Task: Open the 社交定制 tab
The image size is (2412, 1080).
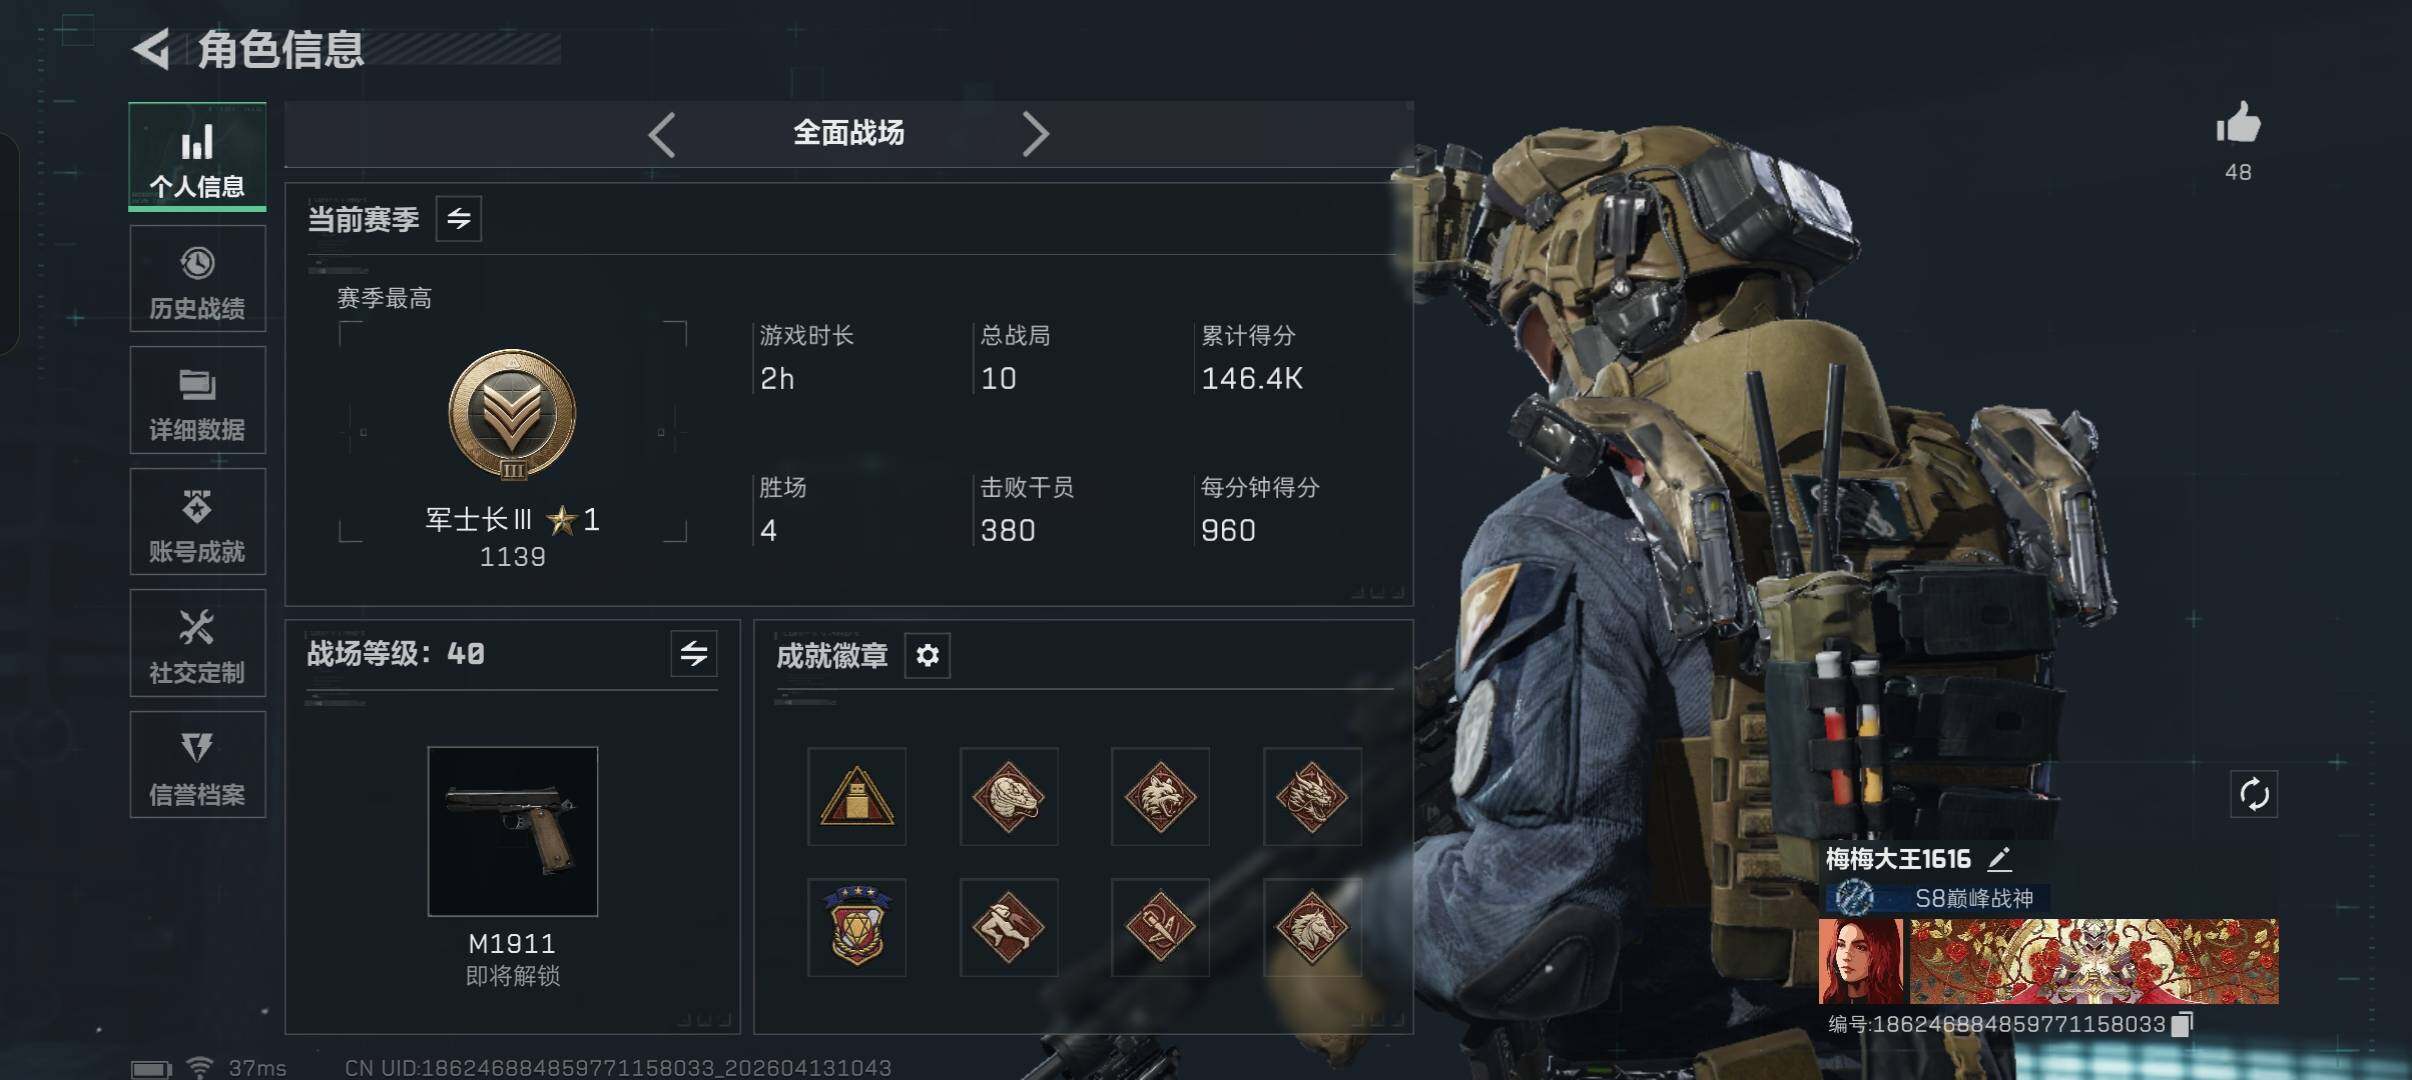Action: (x=198, y=643)
